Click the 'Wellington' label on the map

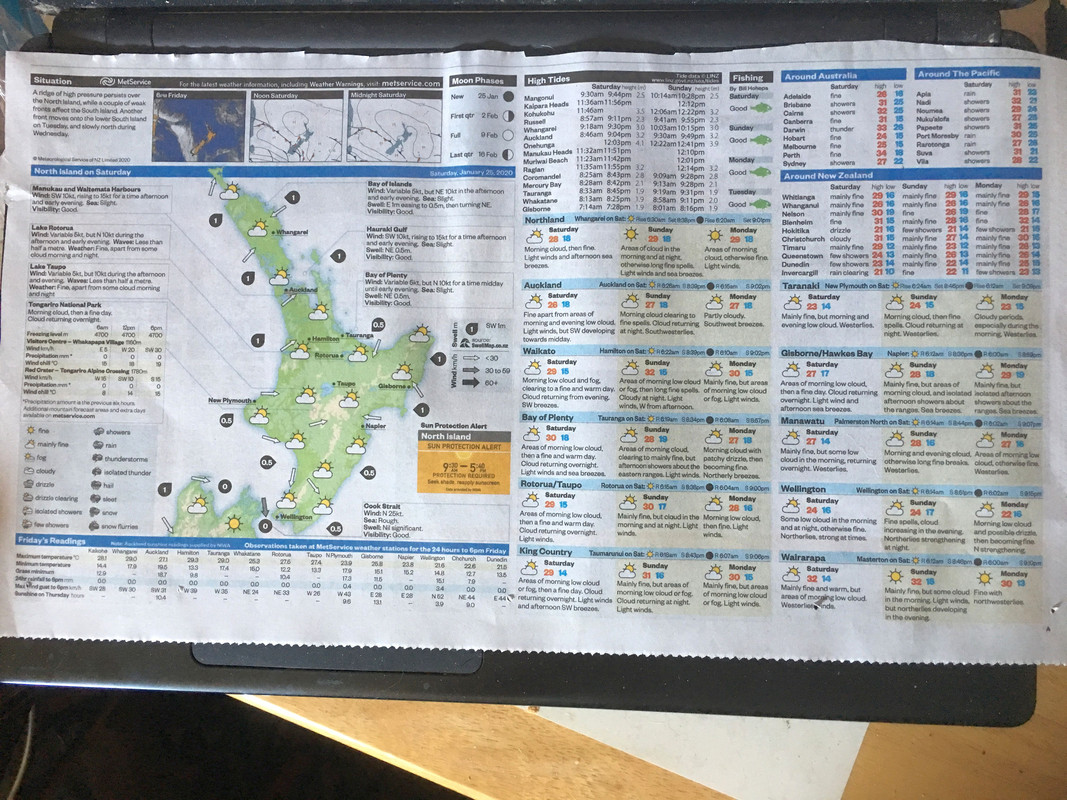point(296,517)
